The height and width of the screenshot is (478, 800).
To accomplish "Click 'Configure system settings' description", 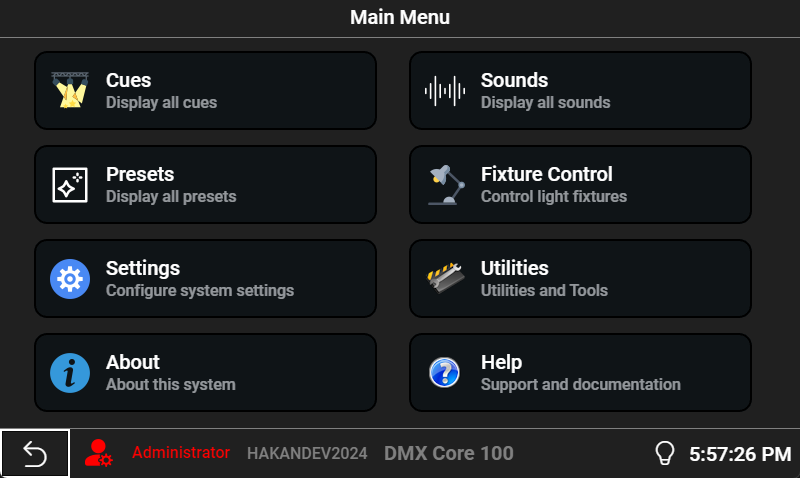I will click(200, 291).
